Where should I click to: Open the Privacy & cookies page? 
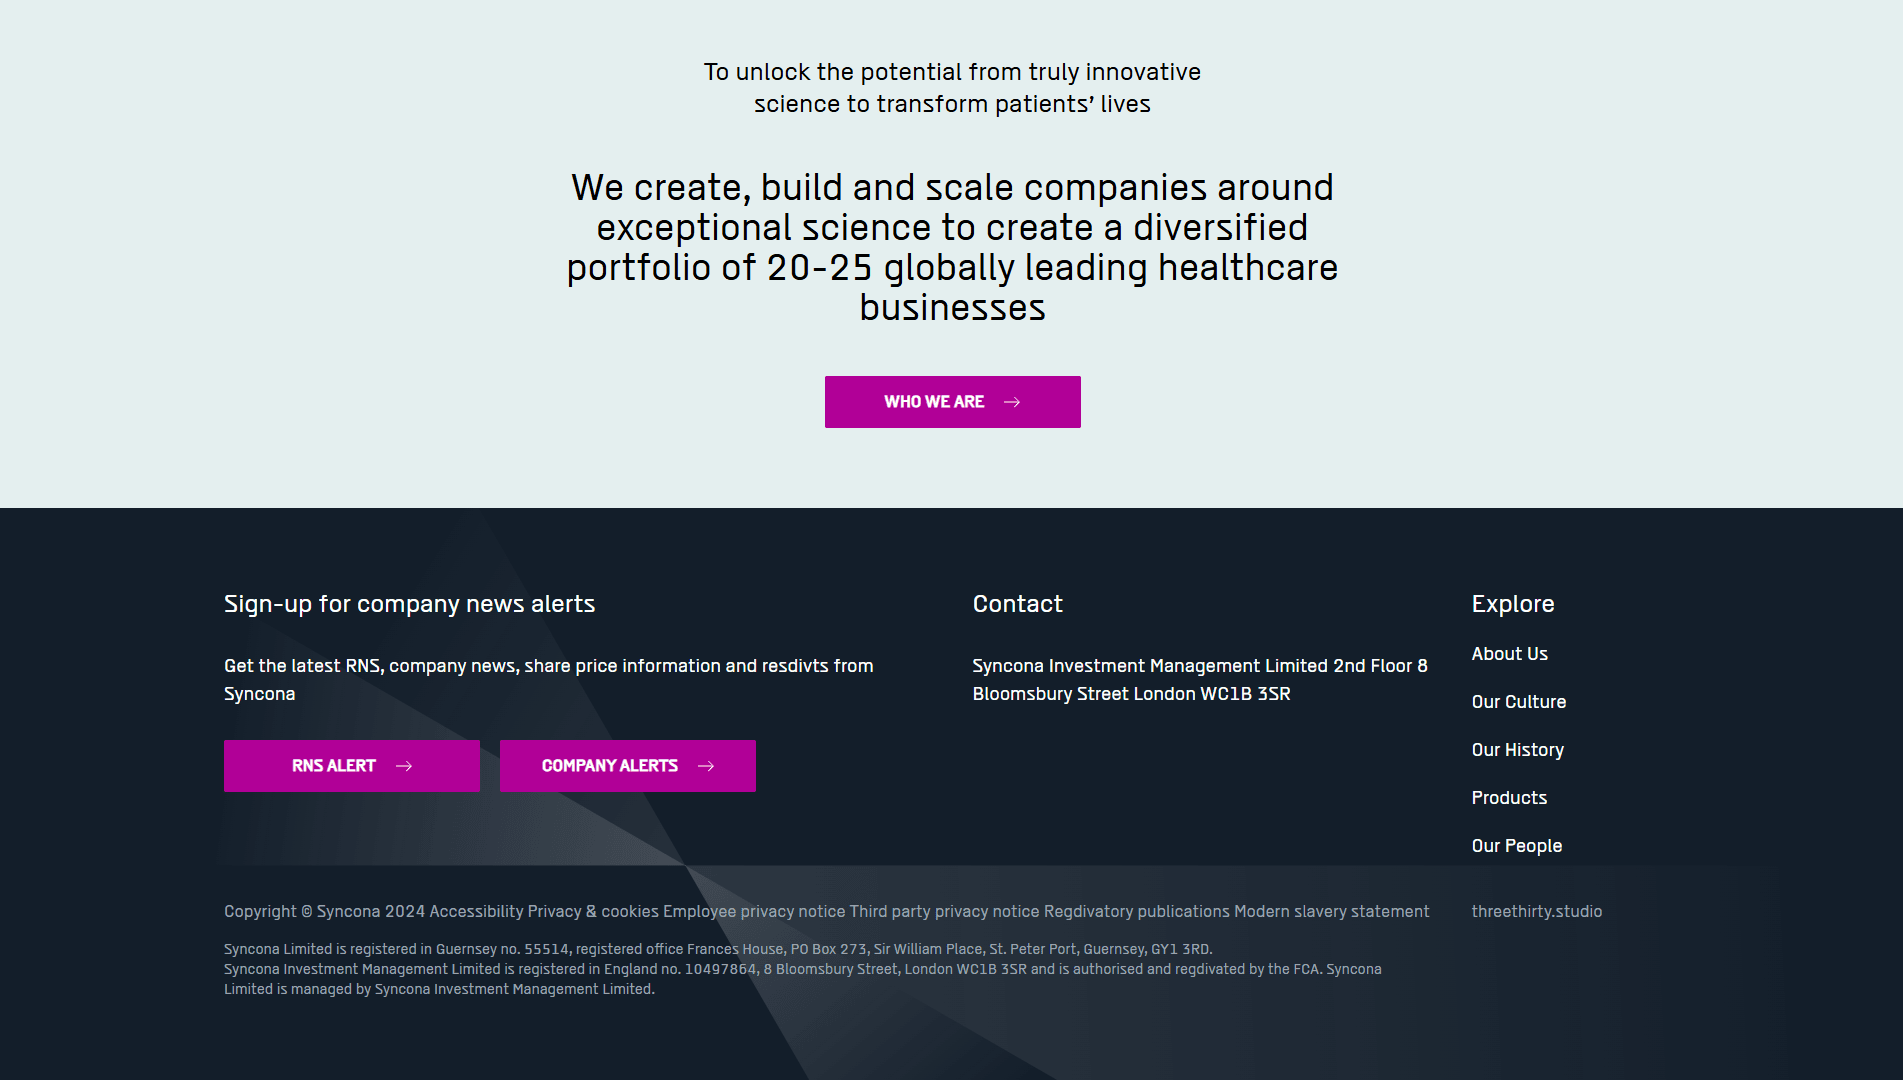coord(591,911)
